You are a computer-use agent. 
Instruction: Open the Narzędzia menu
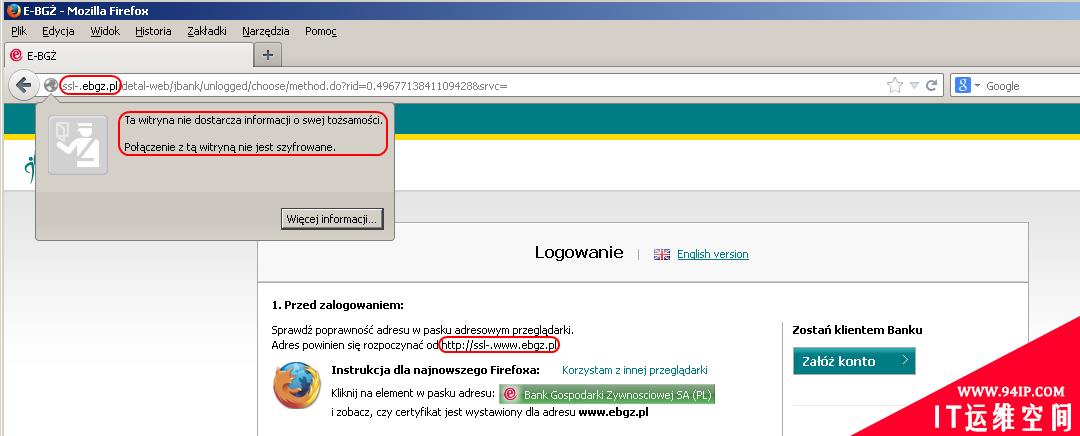266,31
